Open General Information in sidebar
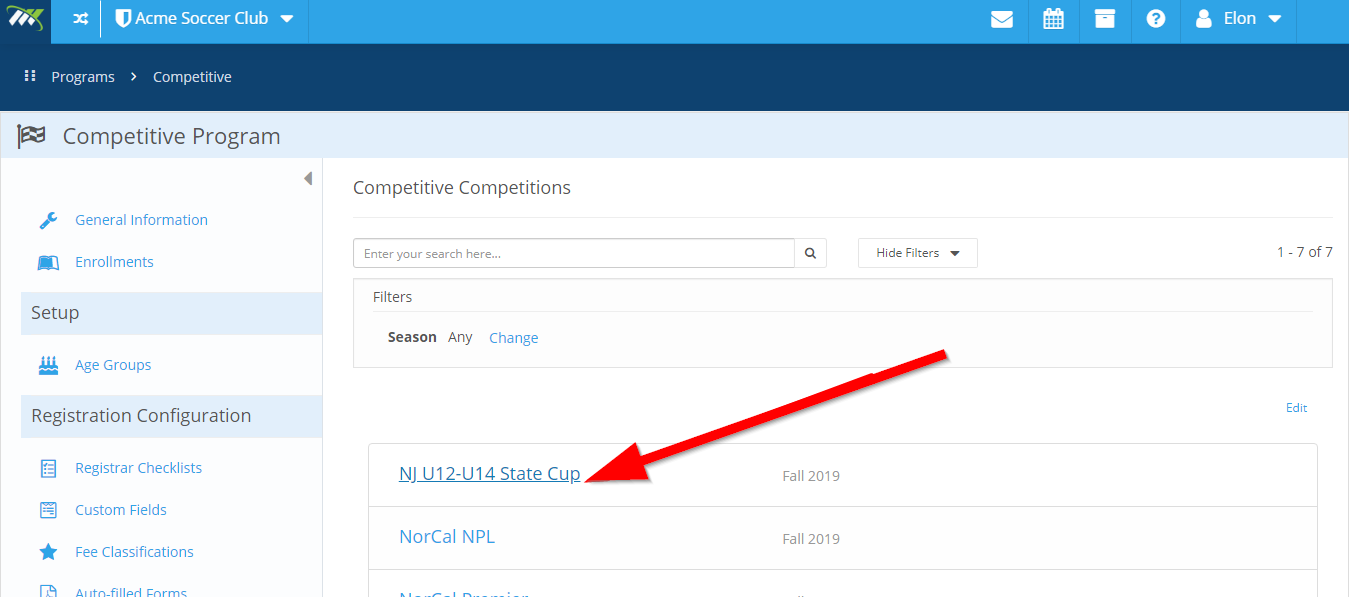 tap(141, 220)
